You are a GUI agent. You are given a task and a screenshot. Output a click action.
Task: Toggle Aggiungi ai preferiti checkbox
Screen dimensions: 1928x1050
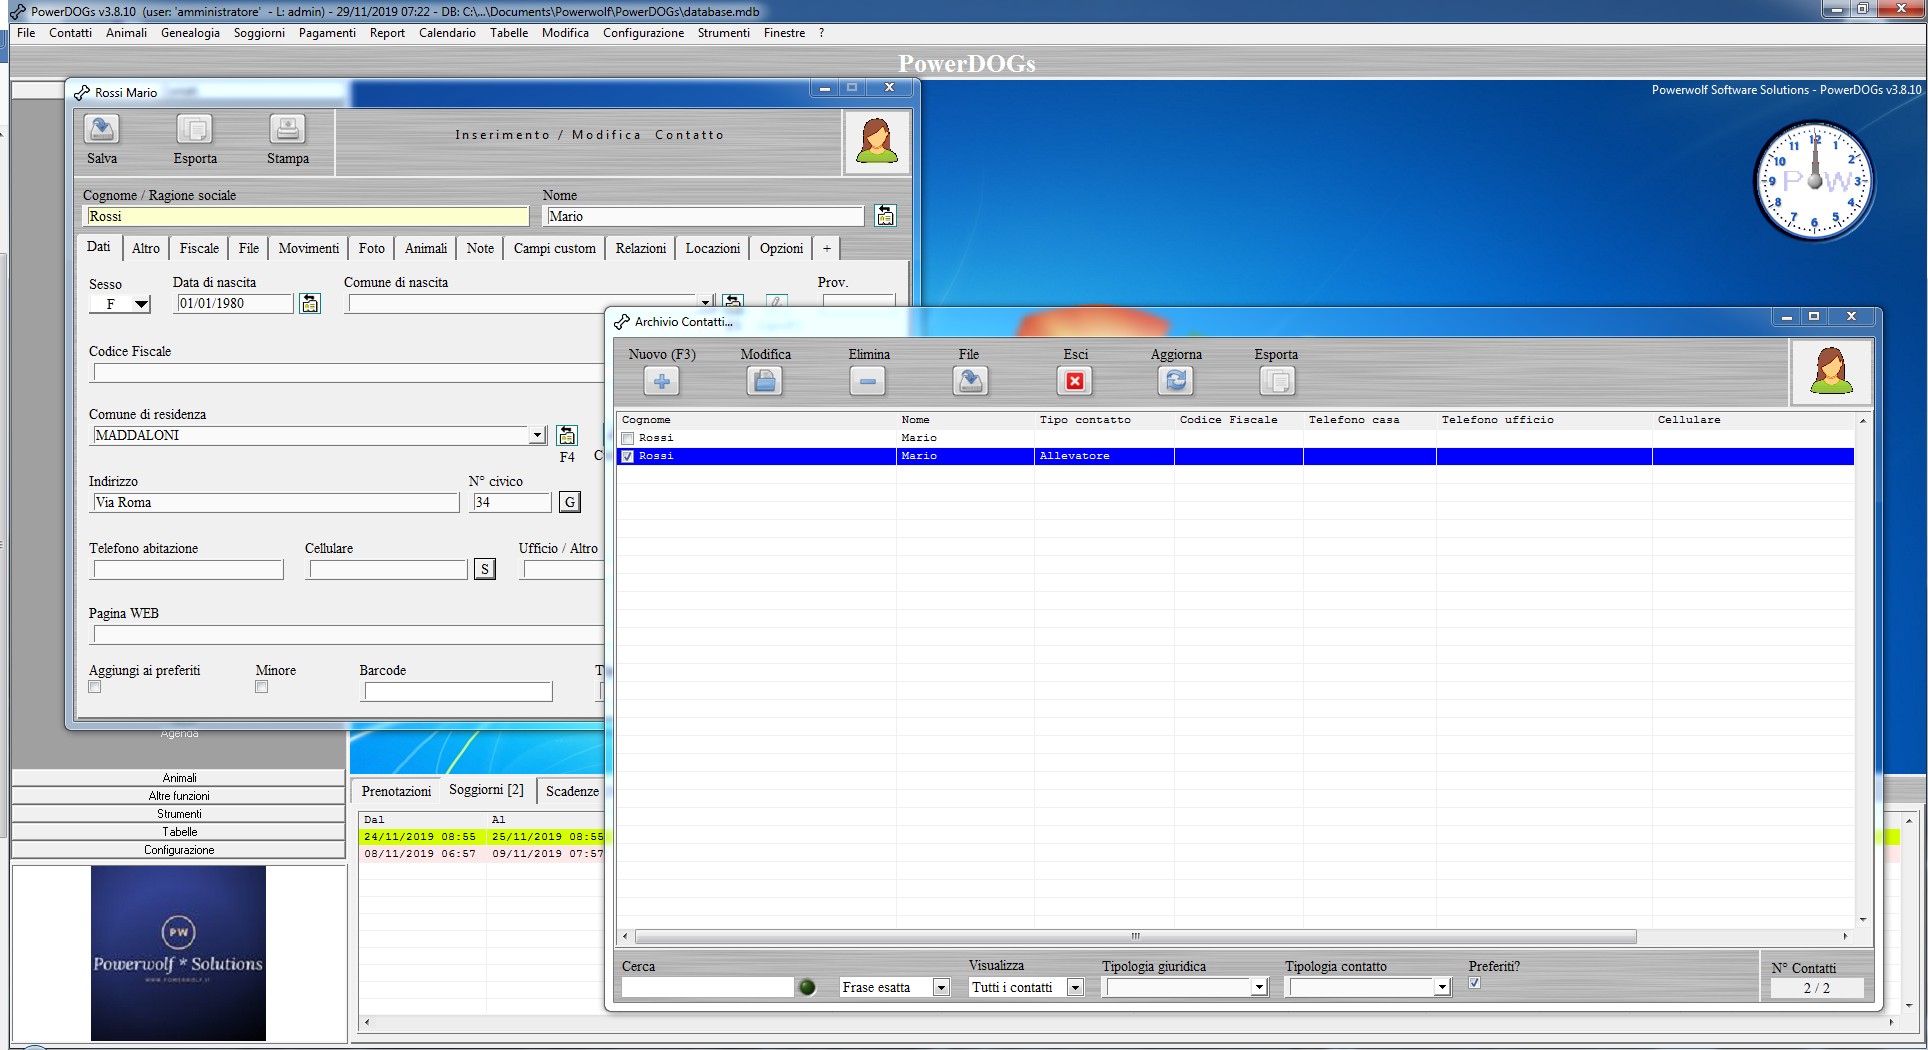95,687
